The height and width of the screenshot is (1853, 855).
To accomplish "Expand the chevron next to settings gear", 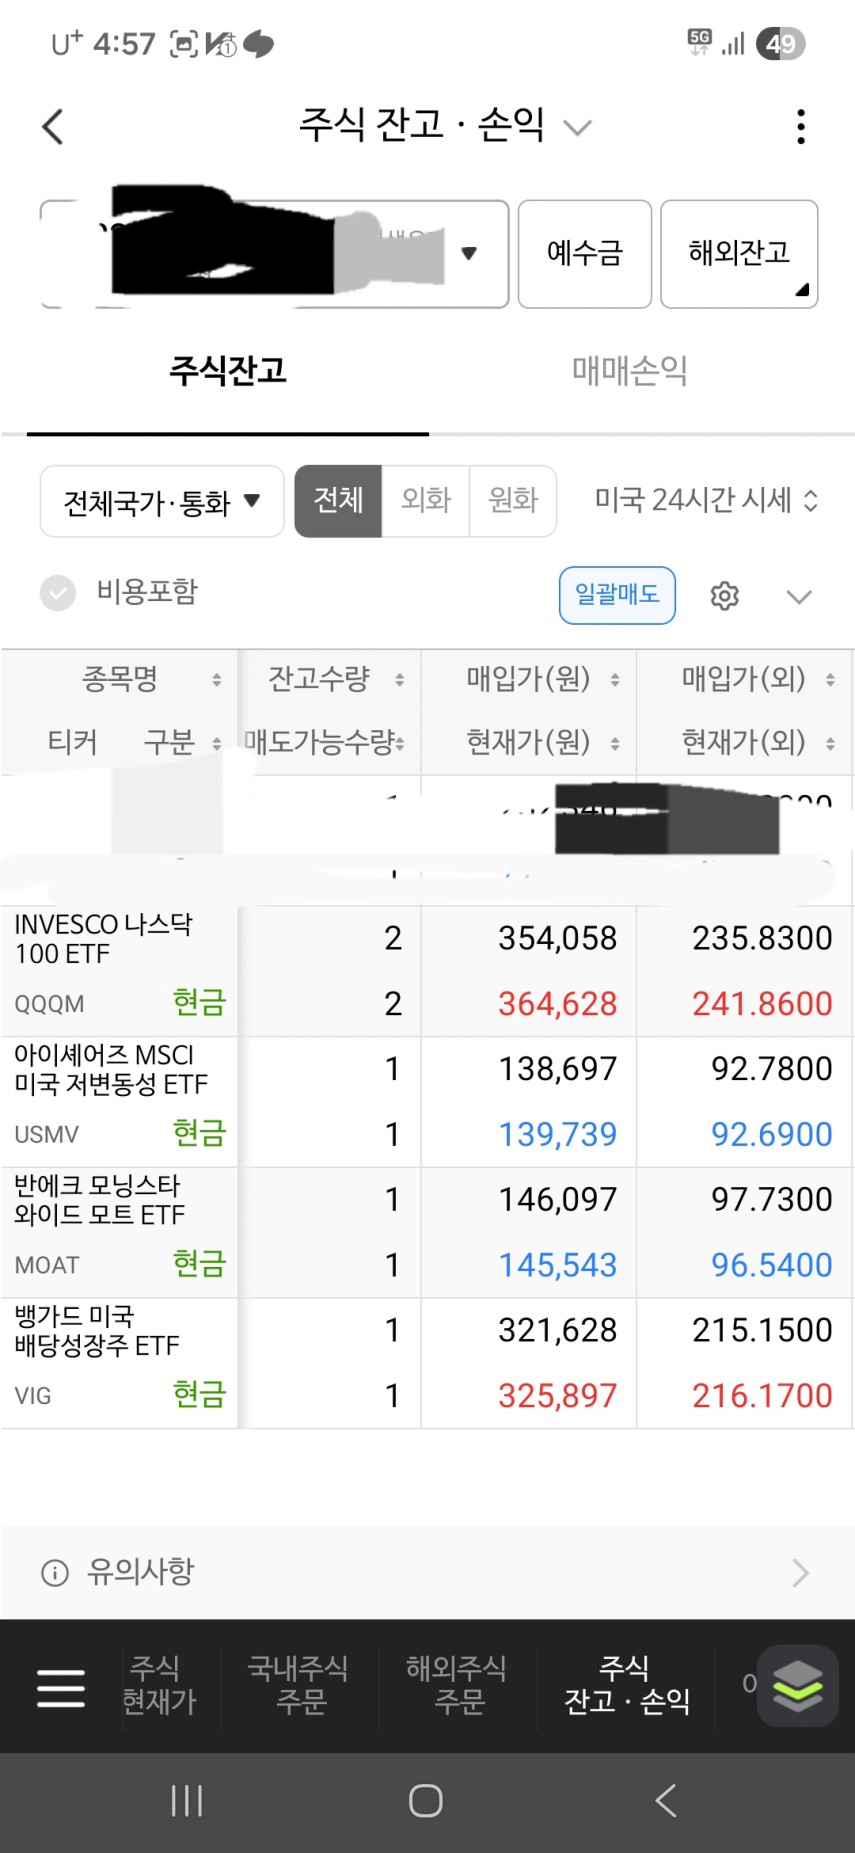I will [798, 597].
